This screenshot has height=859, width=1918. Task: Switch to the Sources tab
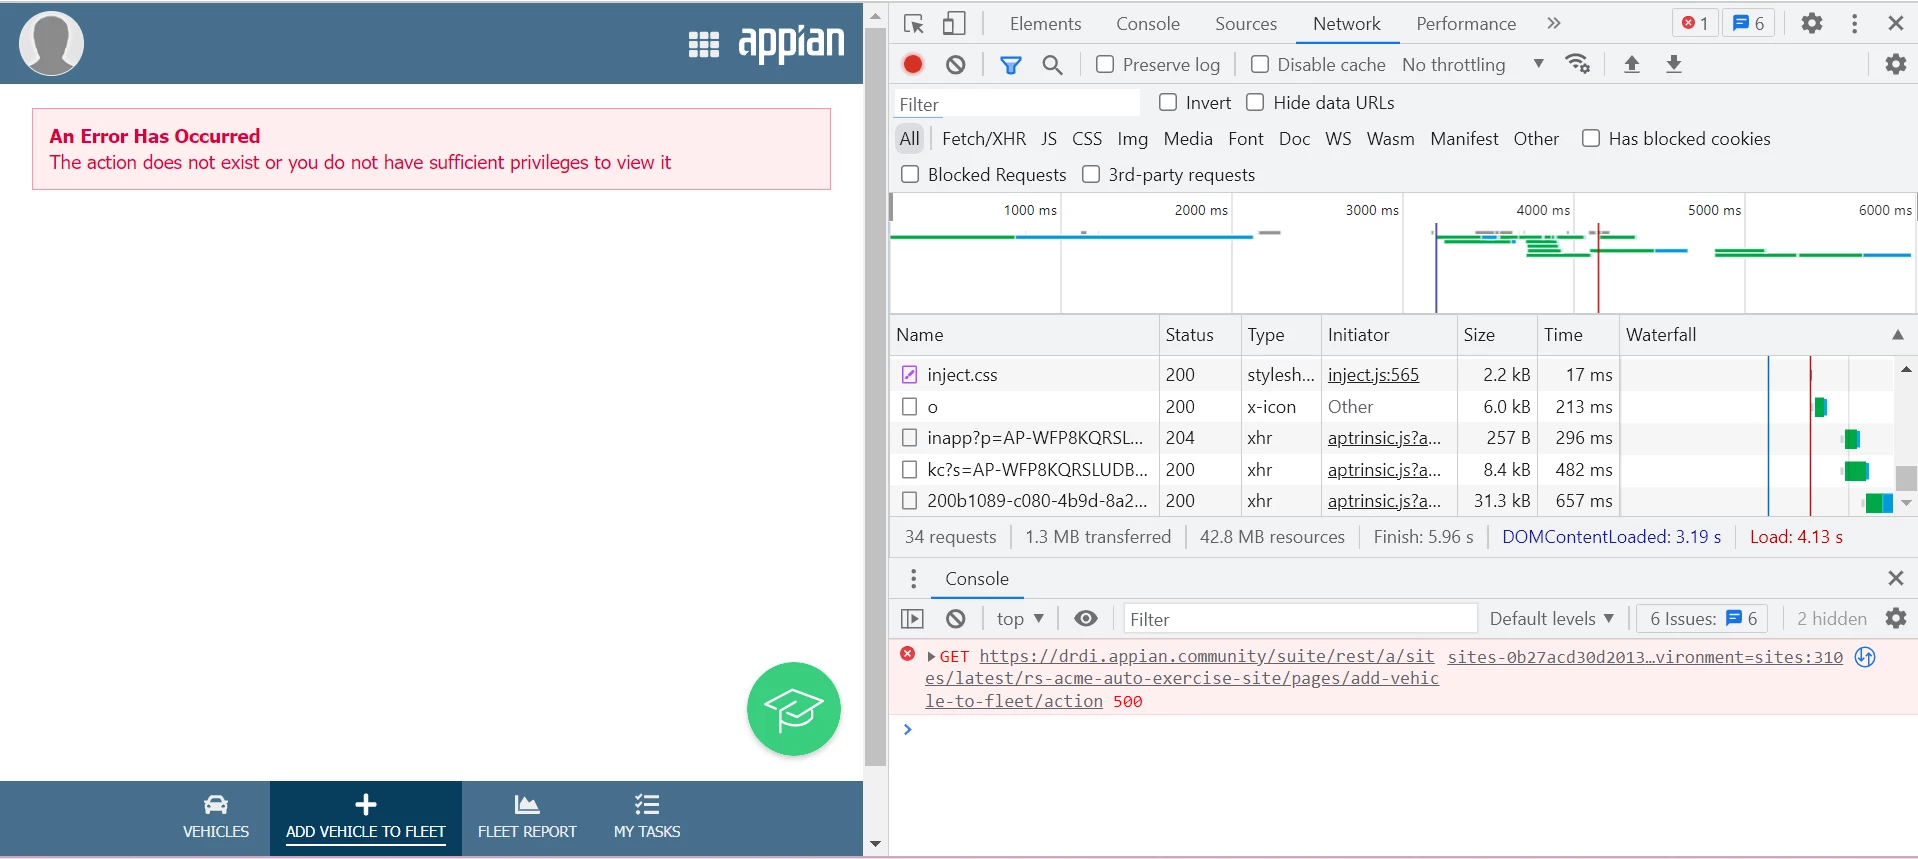pyautogui.click(x=1246, y=24)
